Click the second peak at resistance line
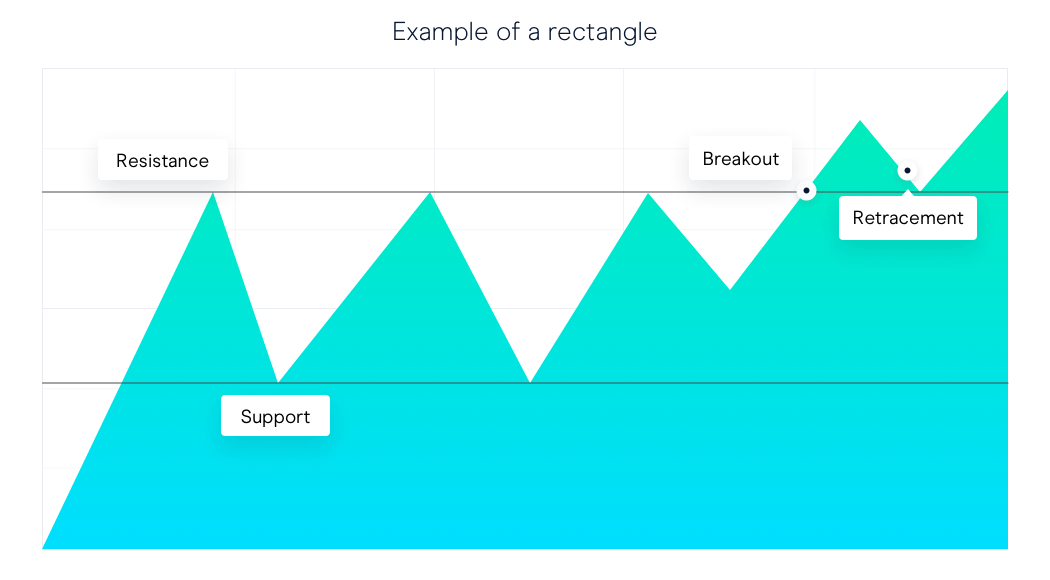1050x580 pixels. [431, 194]
